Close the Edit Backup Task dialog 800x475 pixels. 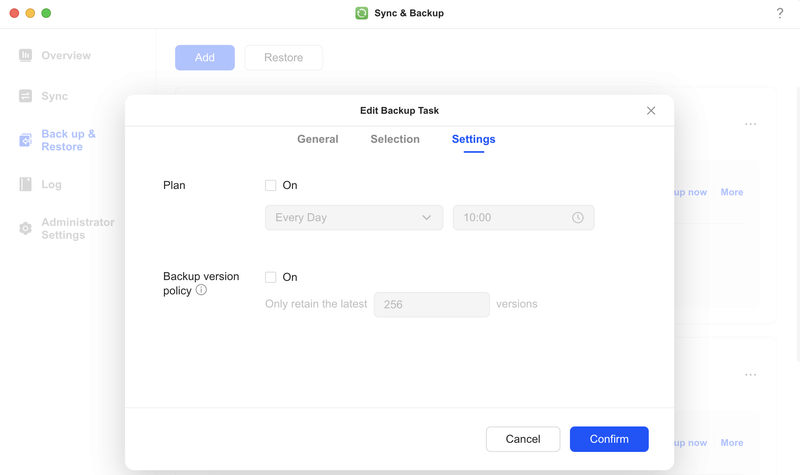[x=651, y=111]
